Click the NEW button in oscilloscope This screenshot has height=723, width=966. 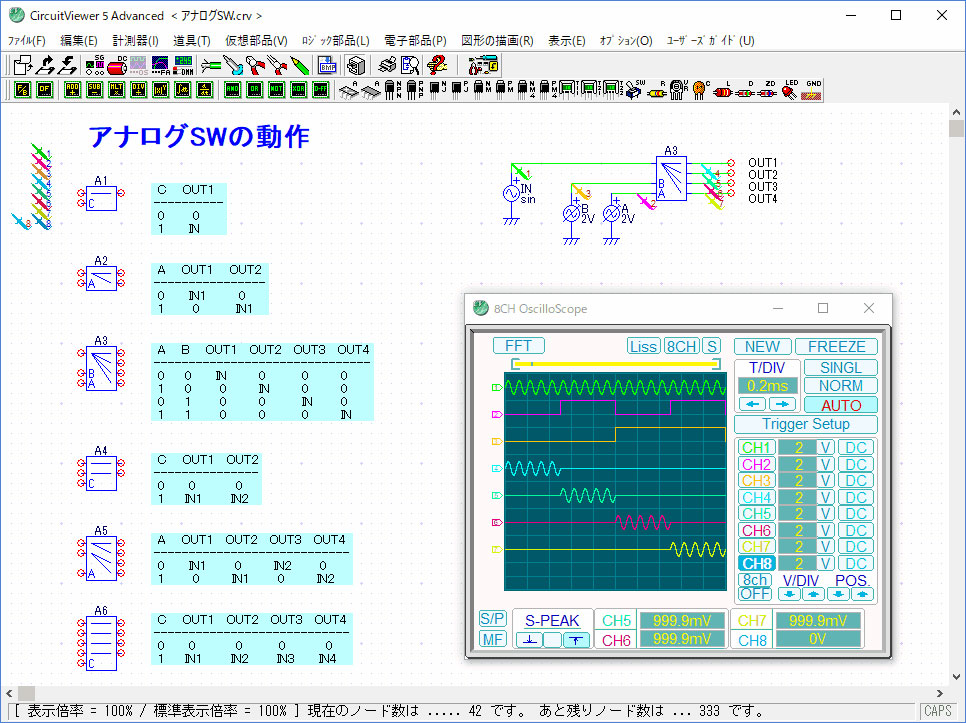click(763, 347)
